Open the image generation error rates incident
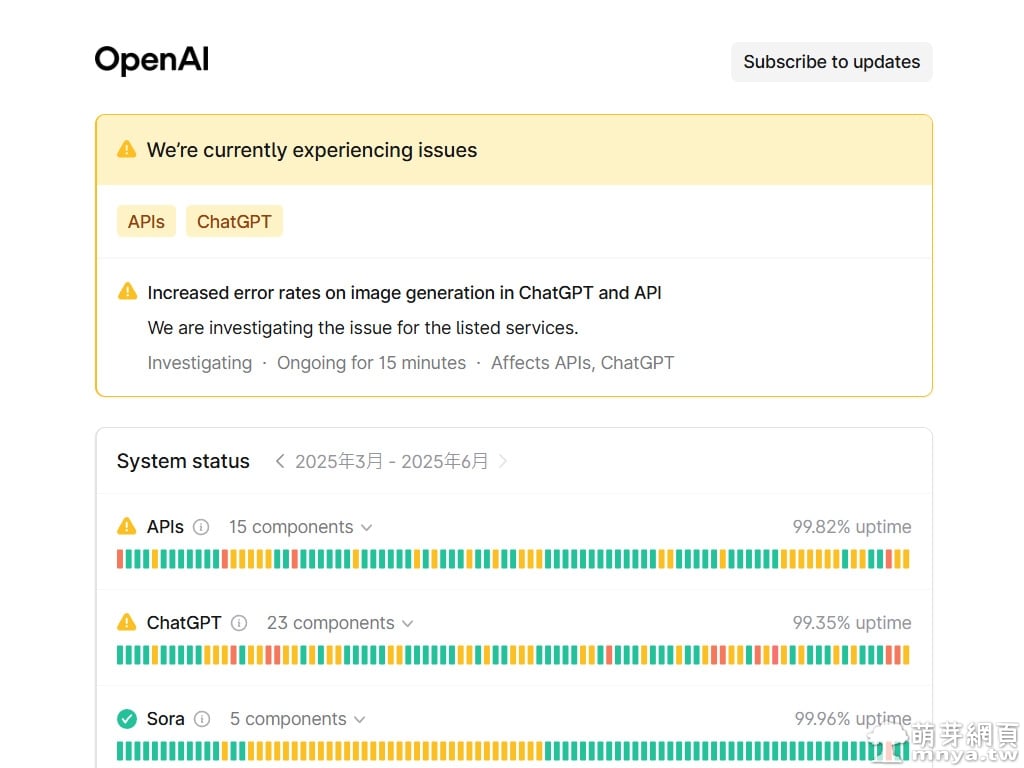Viewport: 1024px width, 768px height. coord(404,293)
